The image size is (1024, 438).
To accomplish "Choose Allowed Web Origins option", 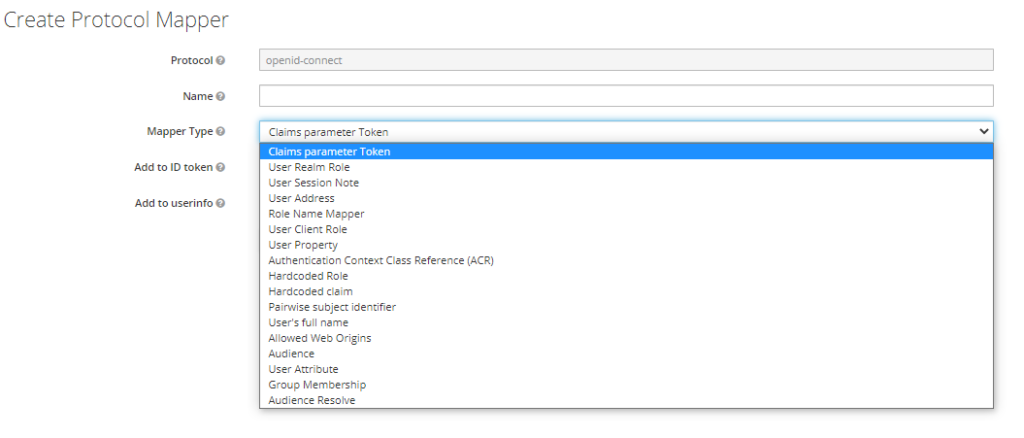I will [x=319, y=338].
